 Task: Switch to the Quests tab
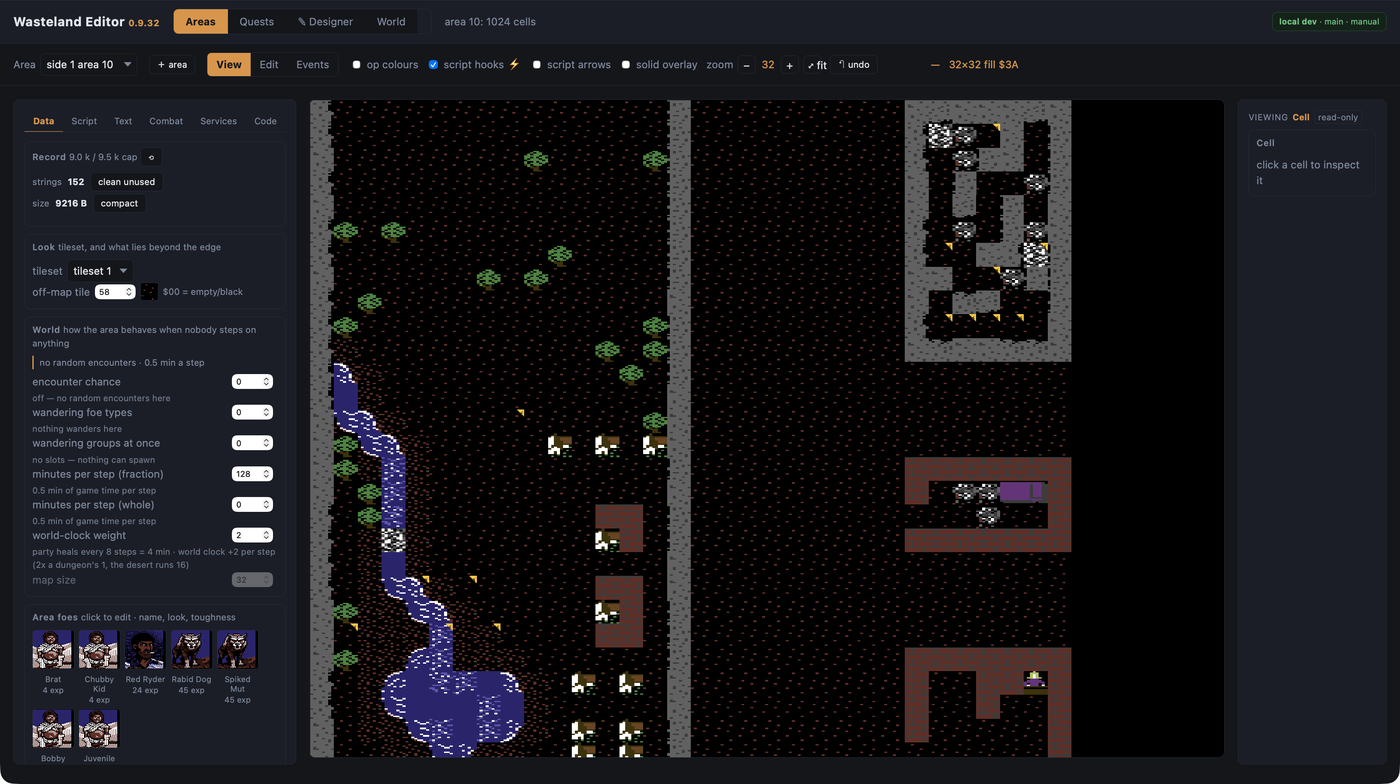click(256, 22)
